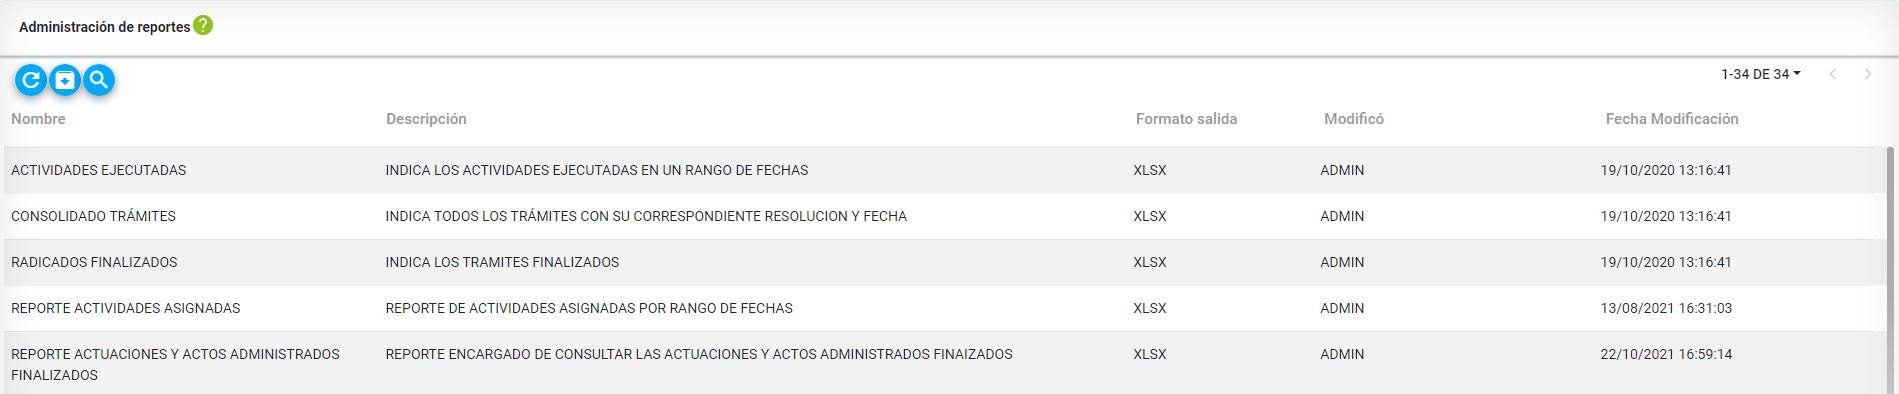The image size is (1899, 394).
Task: Select the REPORTE ACTIVIDADES ASIGNADAS row
Action: 943,309
